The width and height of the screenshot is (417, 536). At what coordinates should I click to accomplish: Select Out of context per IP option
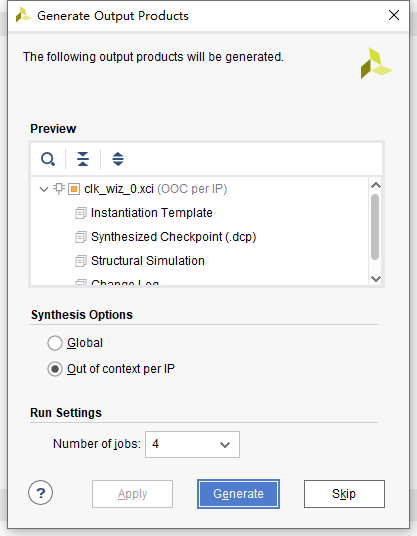coord(55,369)
